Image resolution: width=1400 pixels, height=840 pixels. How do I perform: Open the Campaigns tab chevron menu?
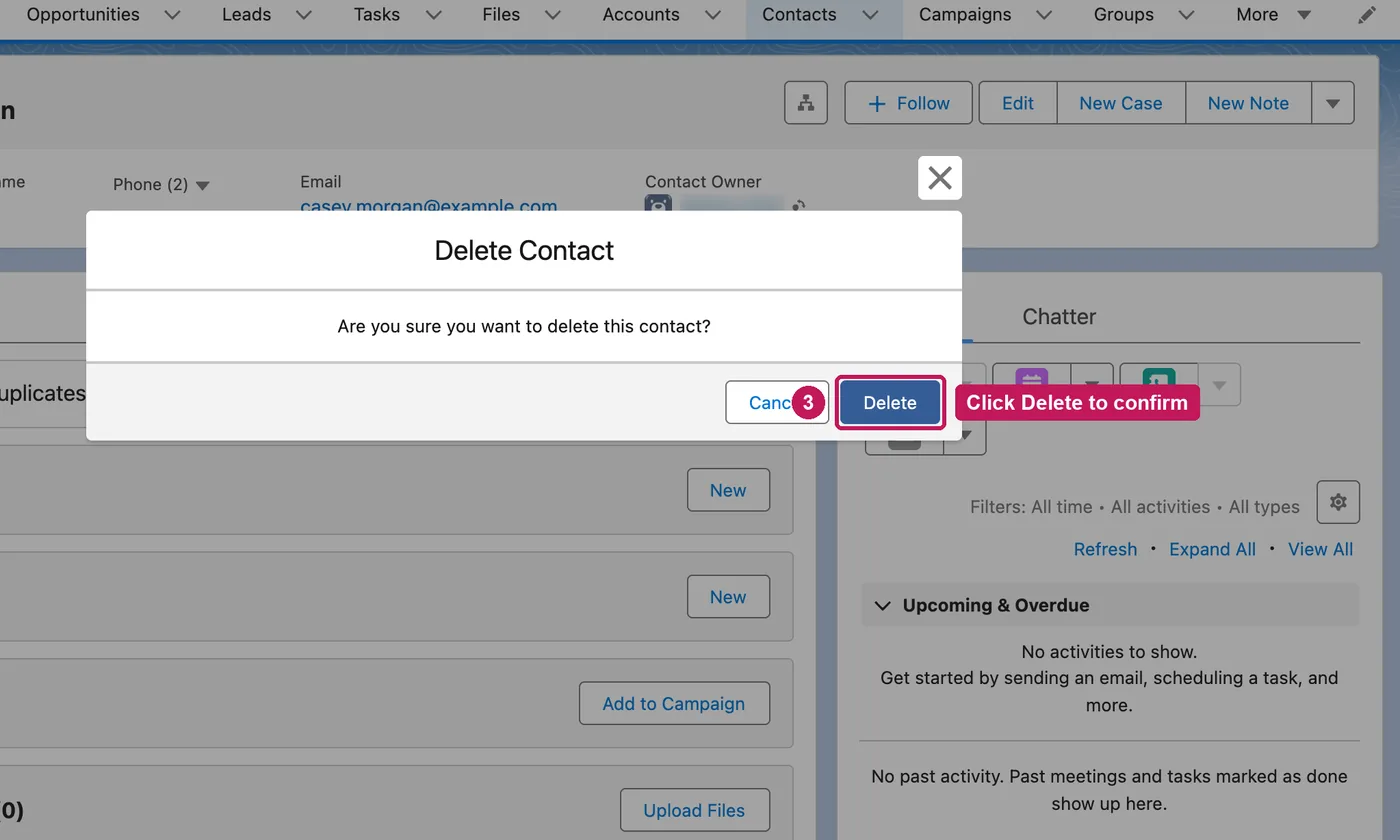pos(1044,15)
